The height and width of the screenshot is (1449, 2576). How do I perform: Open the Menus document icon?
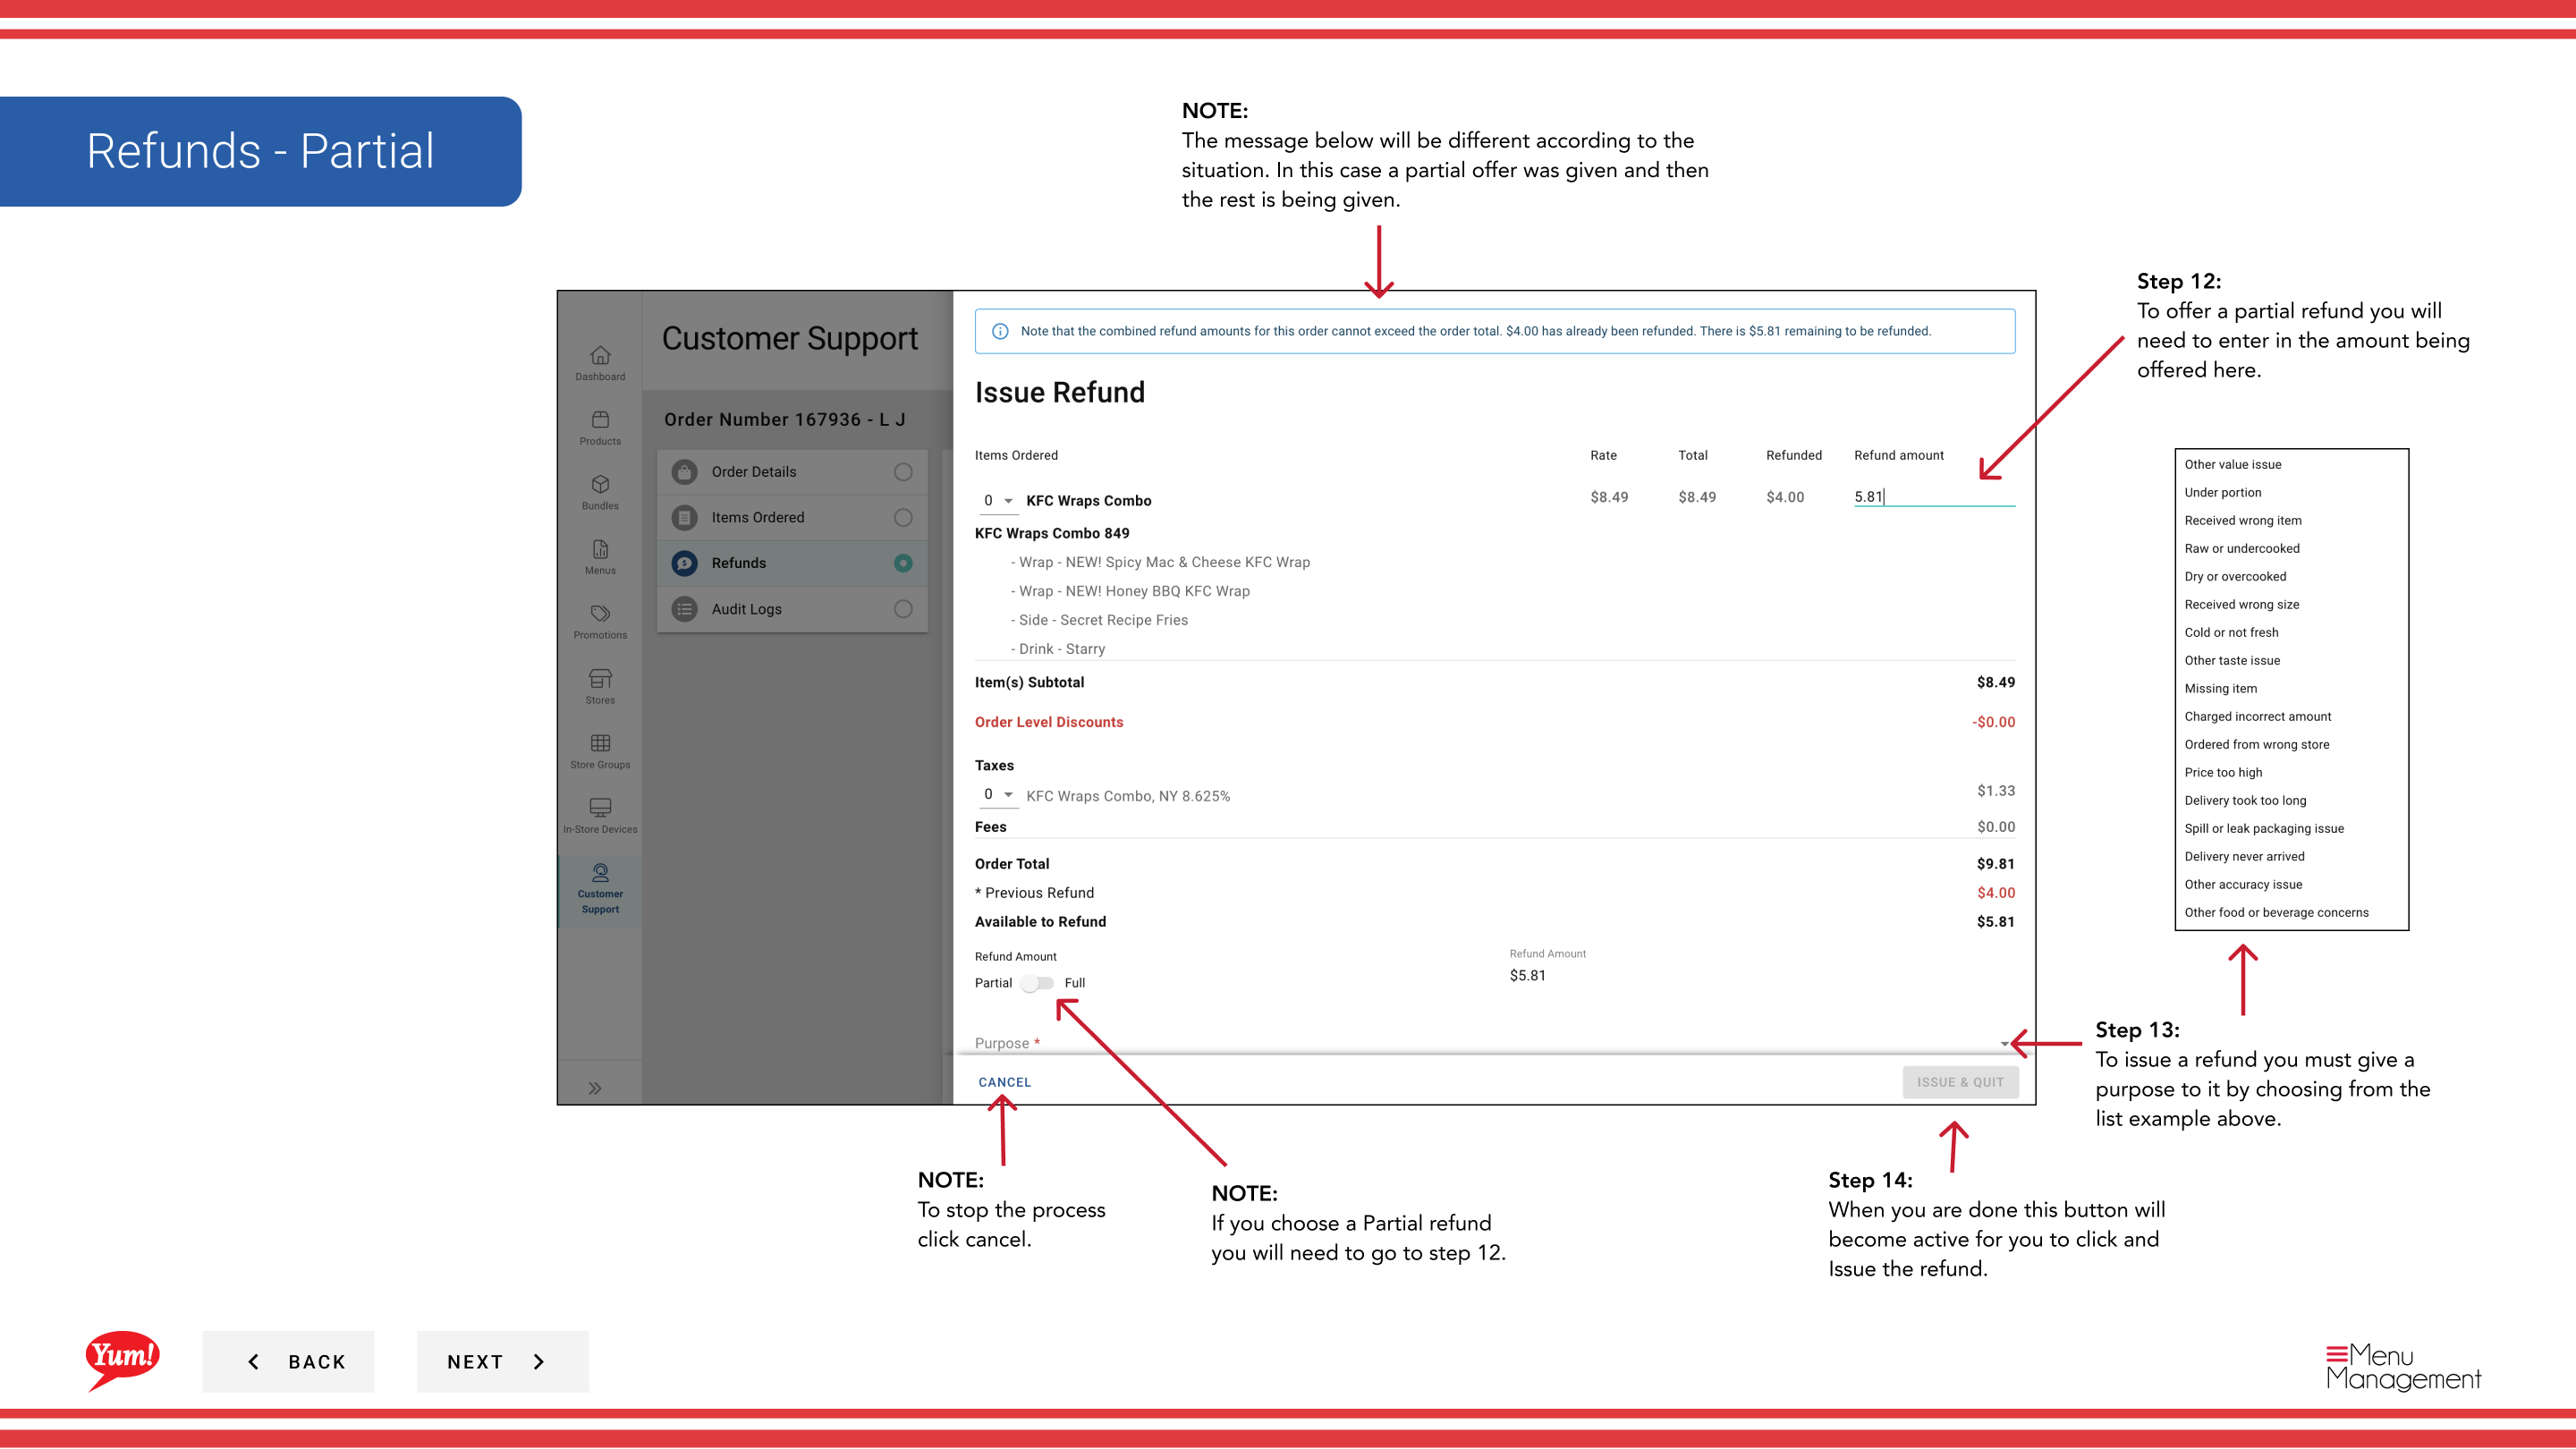click(600, 549)
